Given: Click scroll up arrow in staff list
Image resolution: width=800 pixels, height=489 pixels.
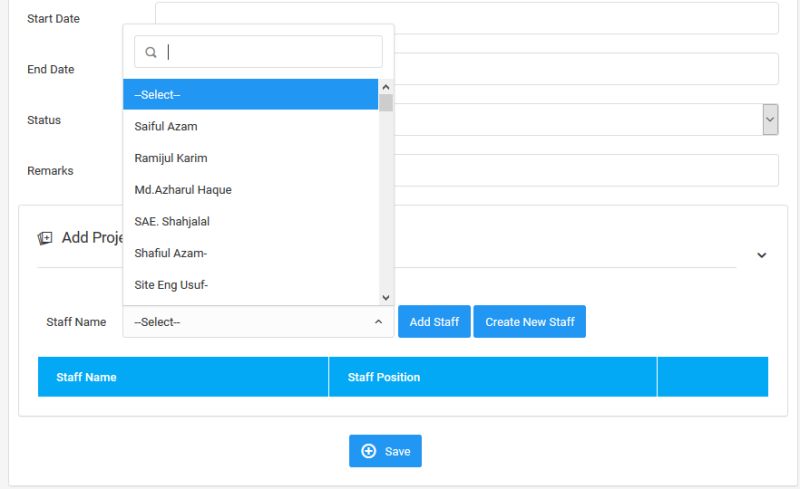Looking at the screenshot, I should (386, 87).
